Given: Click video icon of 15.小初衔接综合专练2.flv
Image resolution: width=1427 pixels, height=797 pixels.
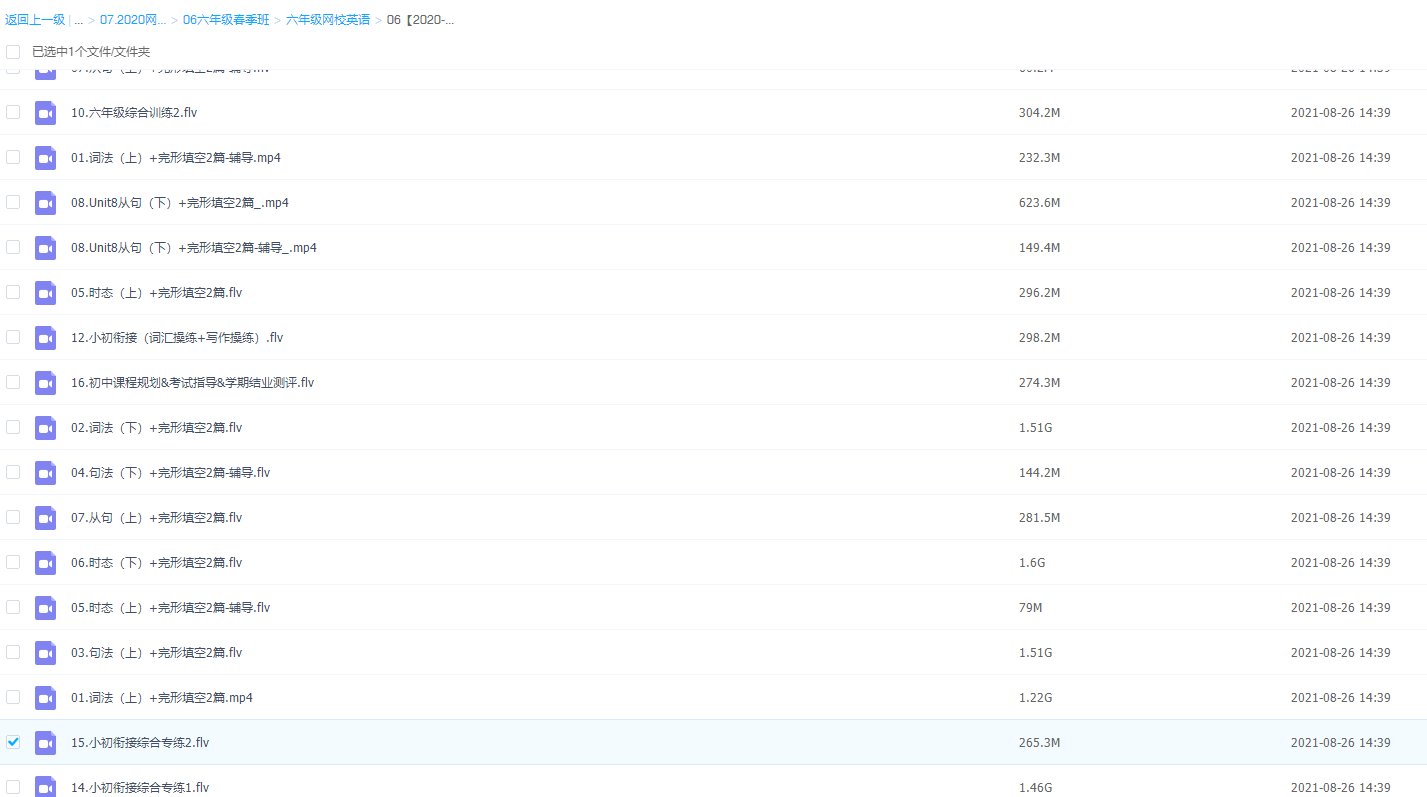Looking at the screenshot, I should point(45,743).
